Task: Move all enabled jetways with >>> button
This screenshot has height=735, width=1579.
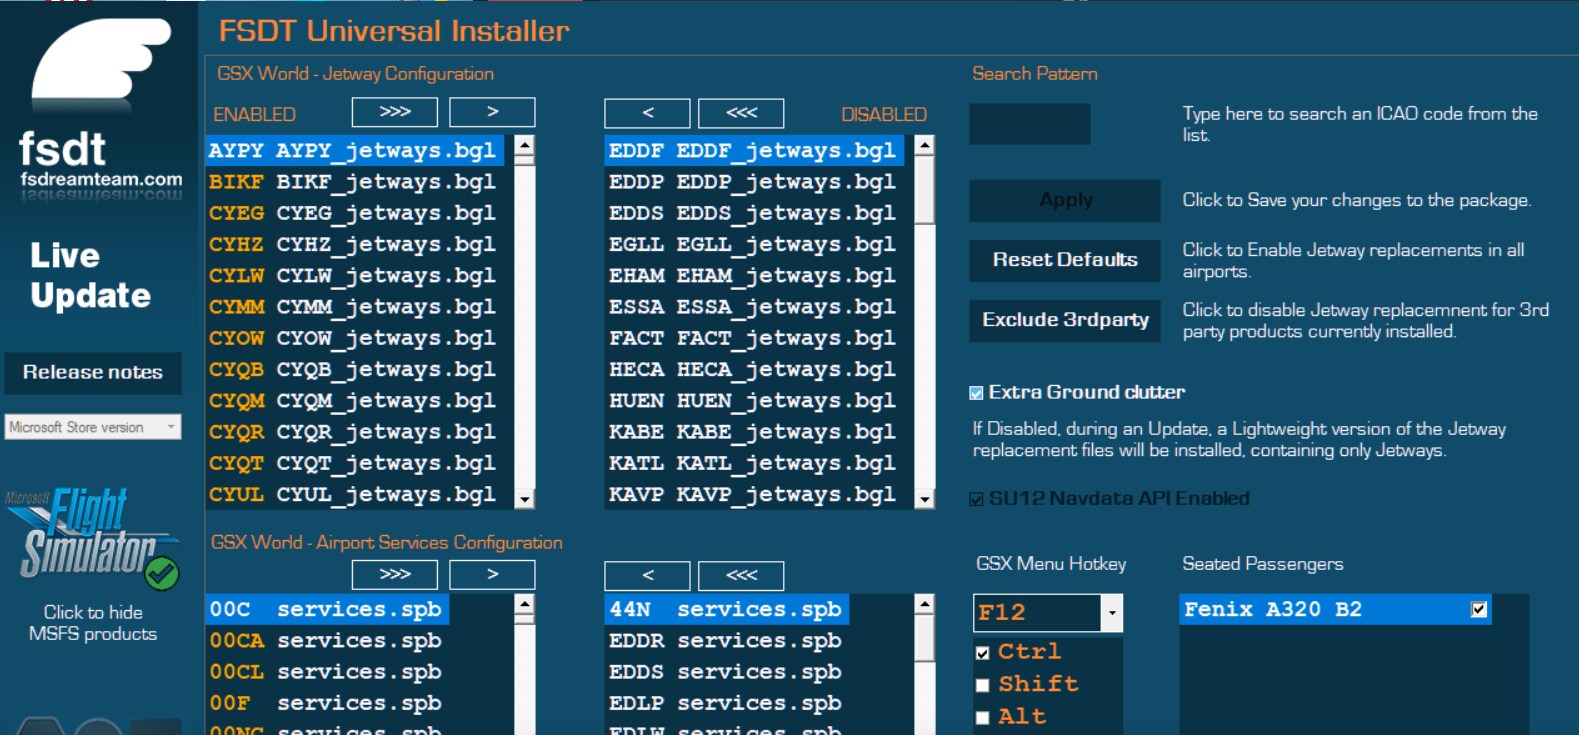Action: 395,112
